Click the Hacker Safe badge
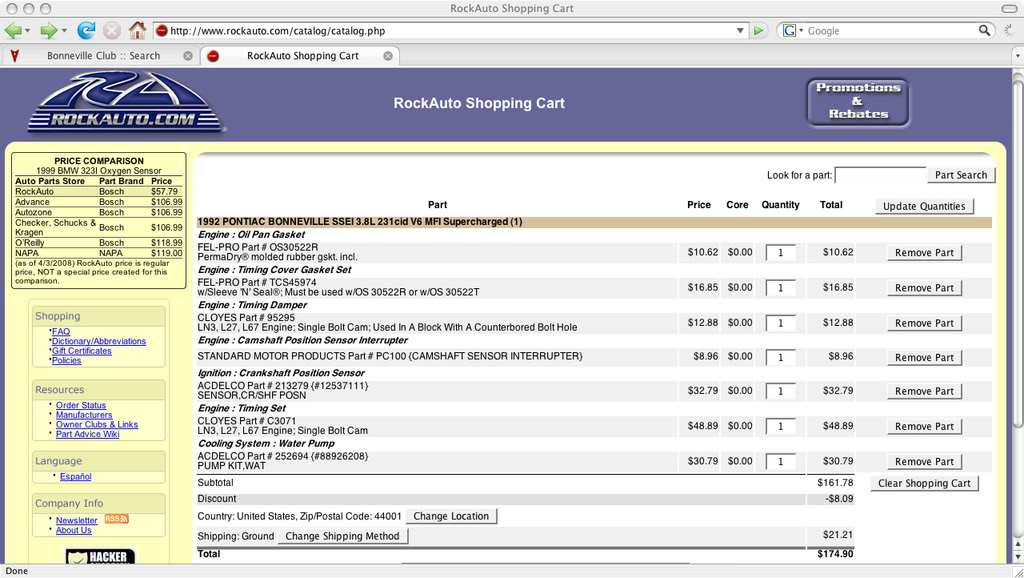The width and height of the screenshot is (1024, 578). [x=101, y=556]
